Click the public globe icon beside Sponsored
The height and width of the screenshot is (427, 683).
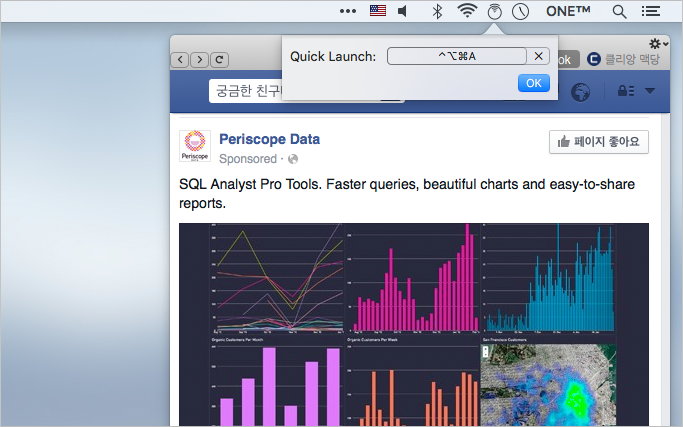pos(293,159)
